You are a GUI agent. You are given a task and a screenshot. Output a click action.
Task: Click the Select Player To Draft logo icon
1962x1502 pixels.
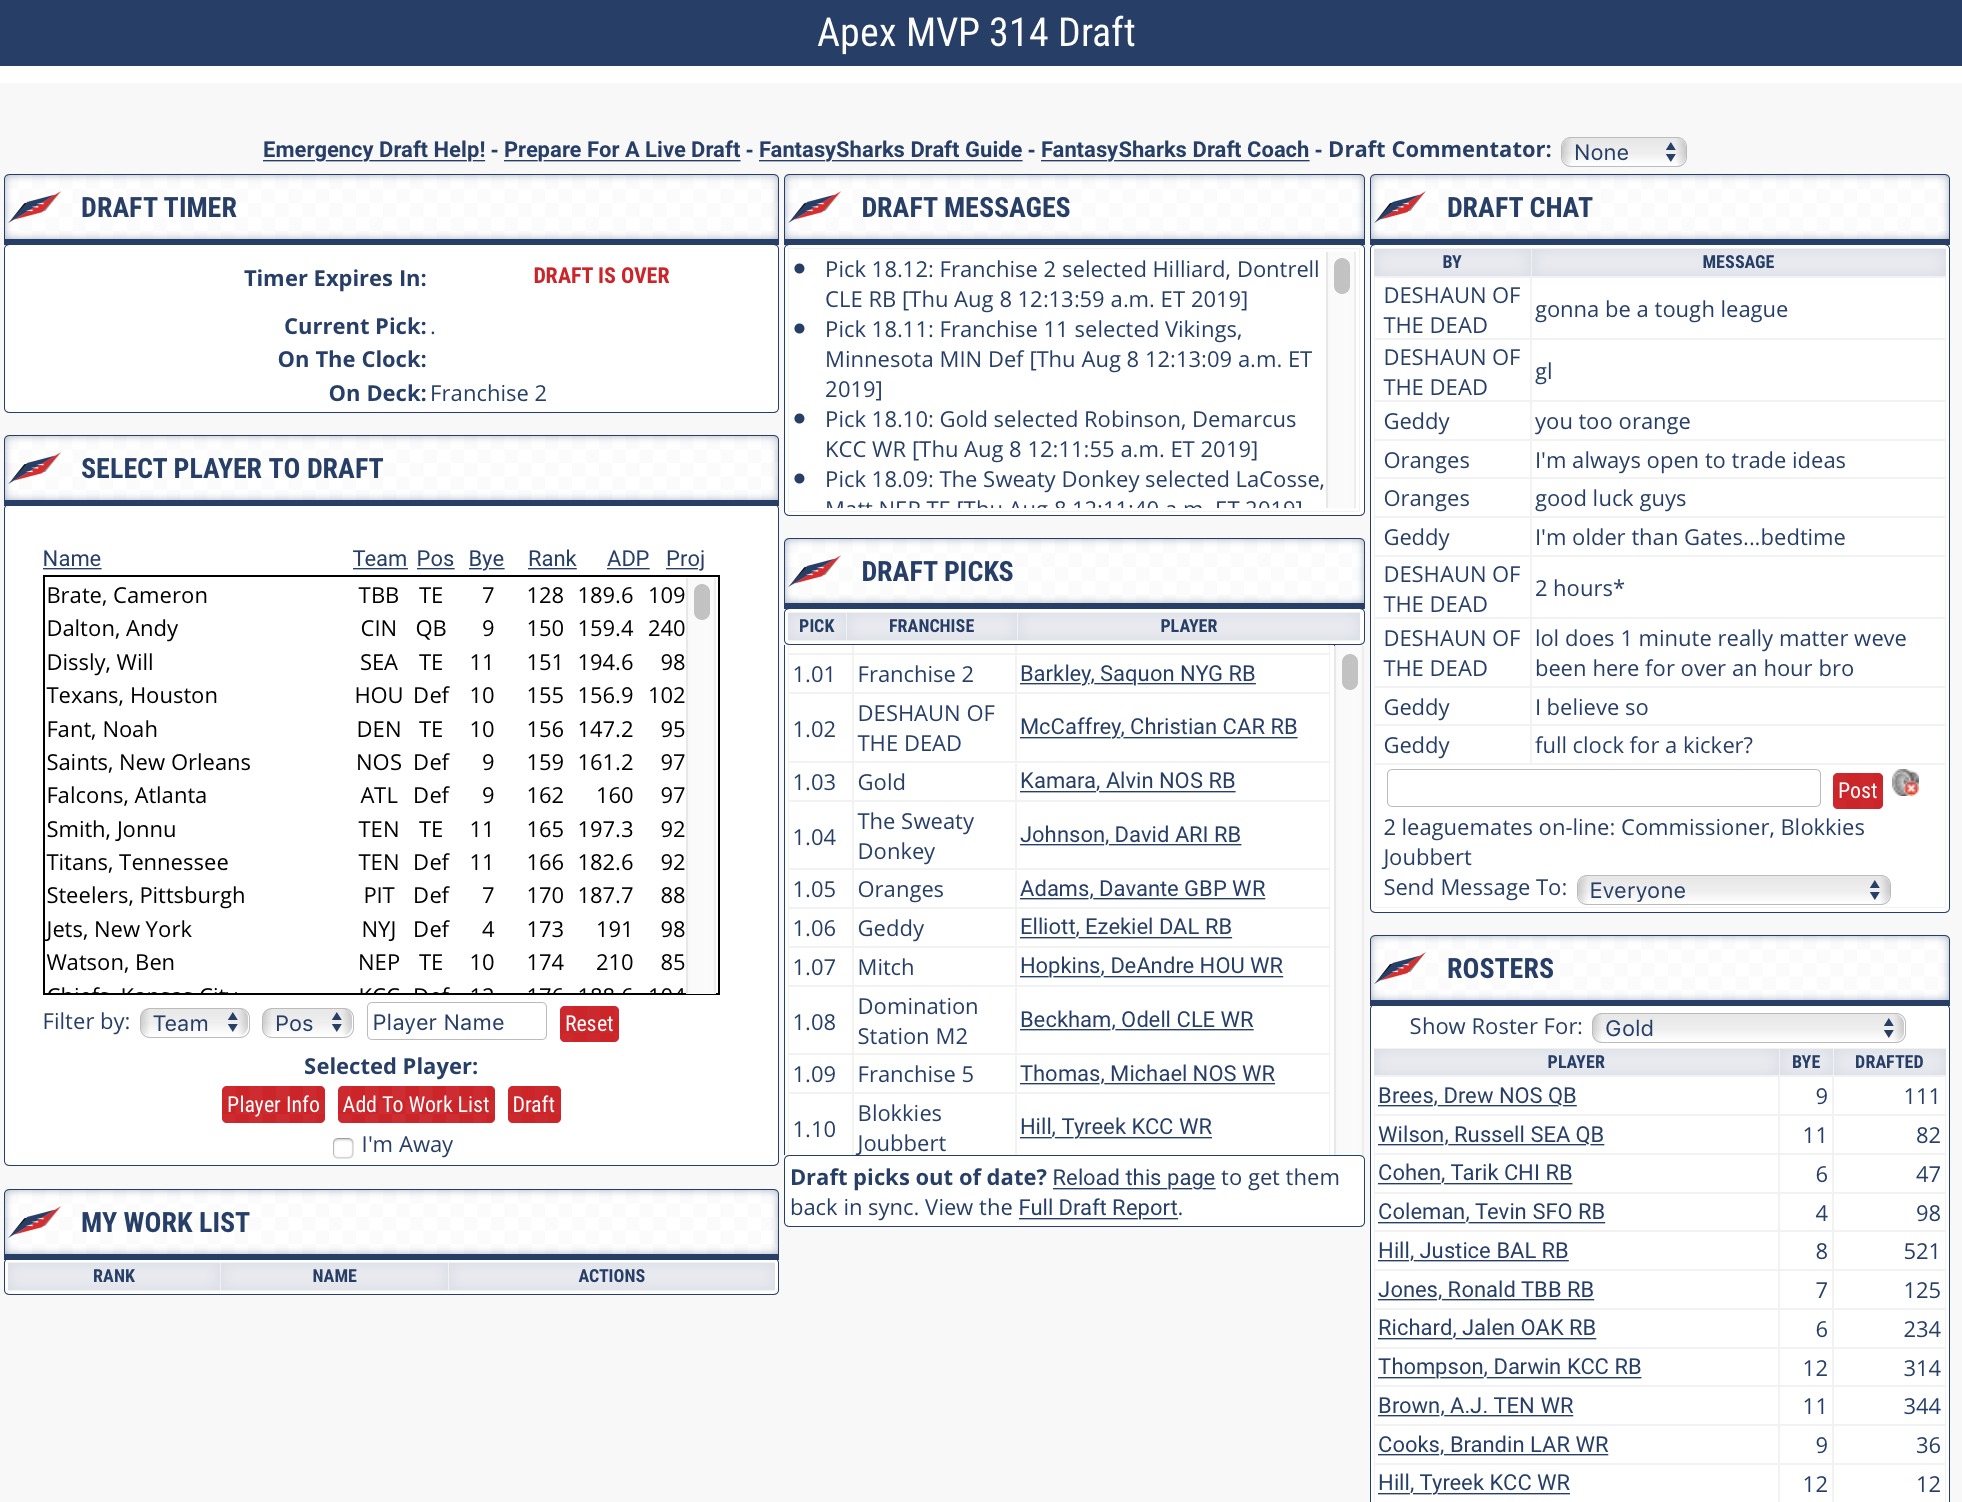point(37,467)
